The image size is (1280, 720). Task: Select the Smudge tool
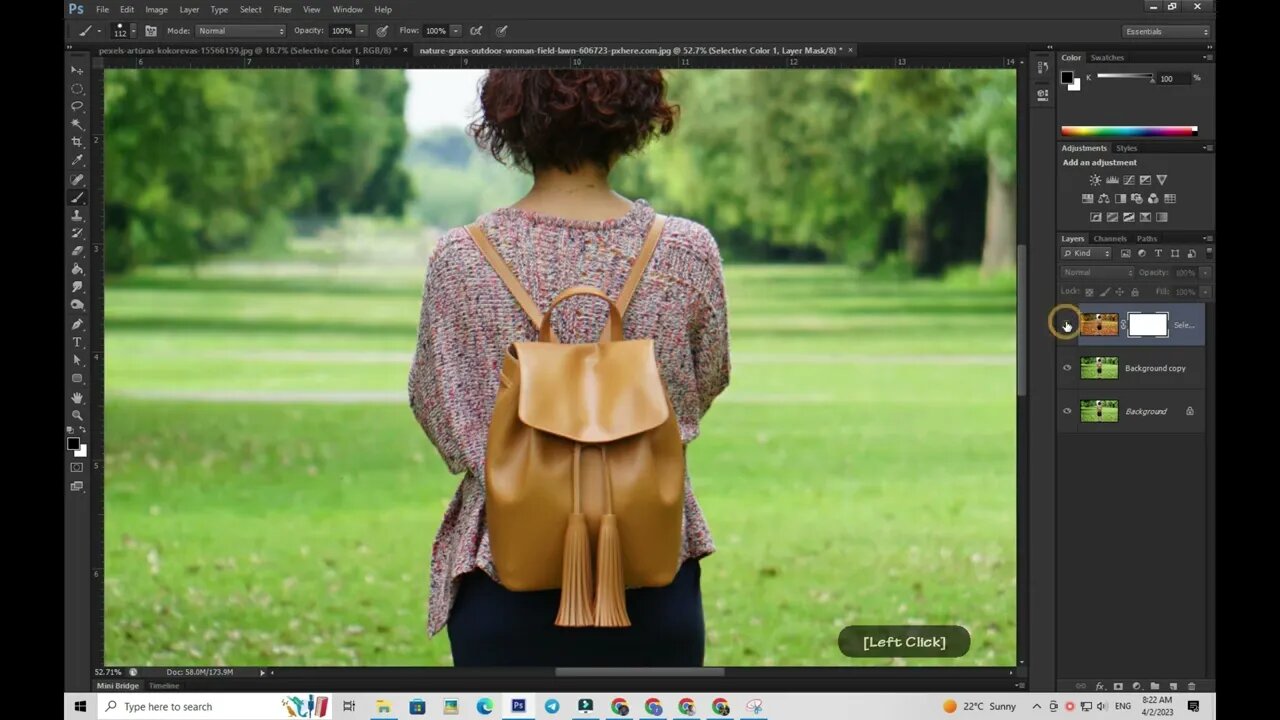pos(77,287)
